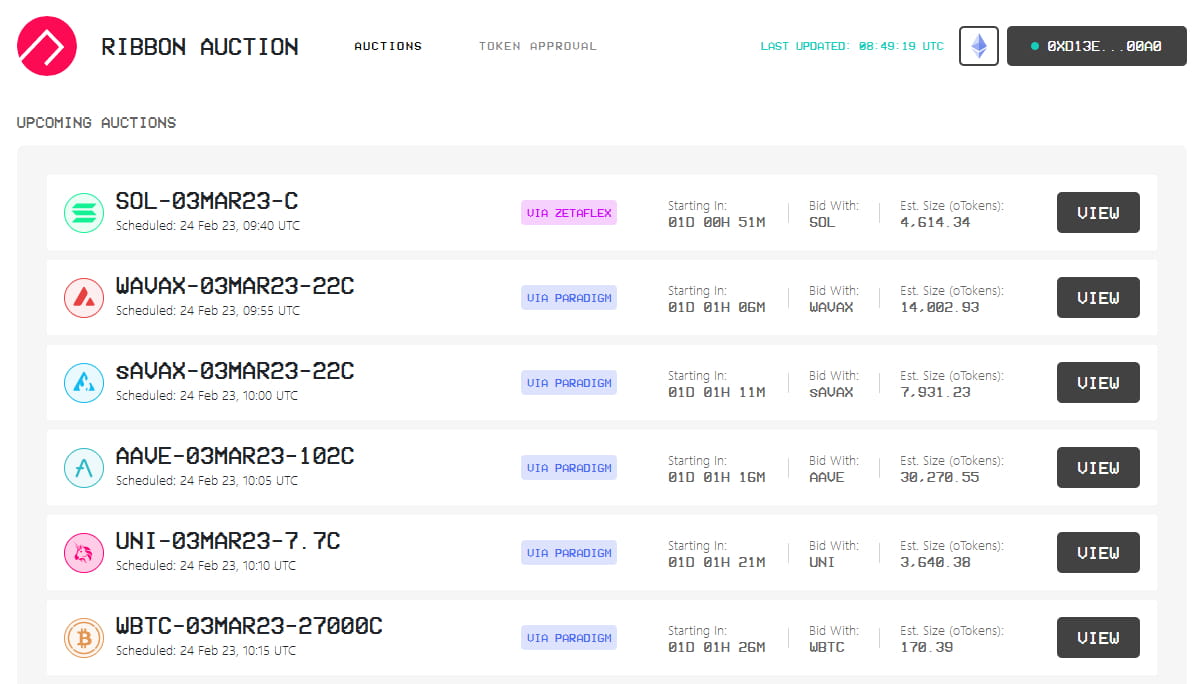View the AAVE-03MAR23-102C auction
This screenshot has width=1192, height=684.
1098,468
